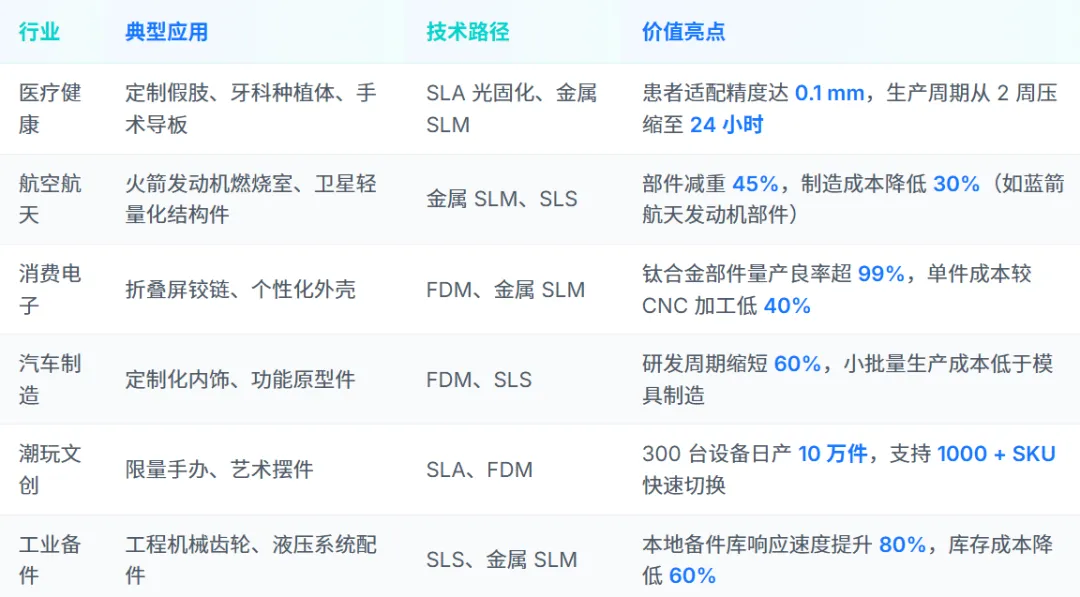Screen dimensions: 1080x597
Task: Select the 工业备件 row label
Action: coord(50,560)
